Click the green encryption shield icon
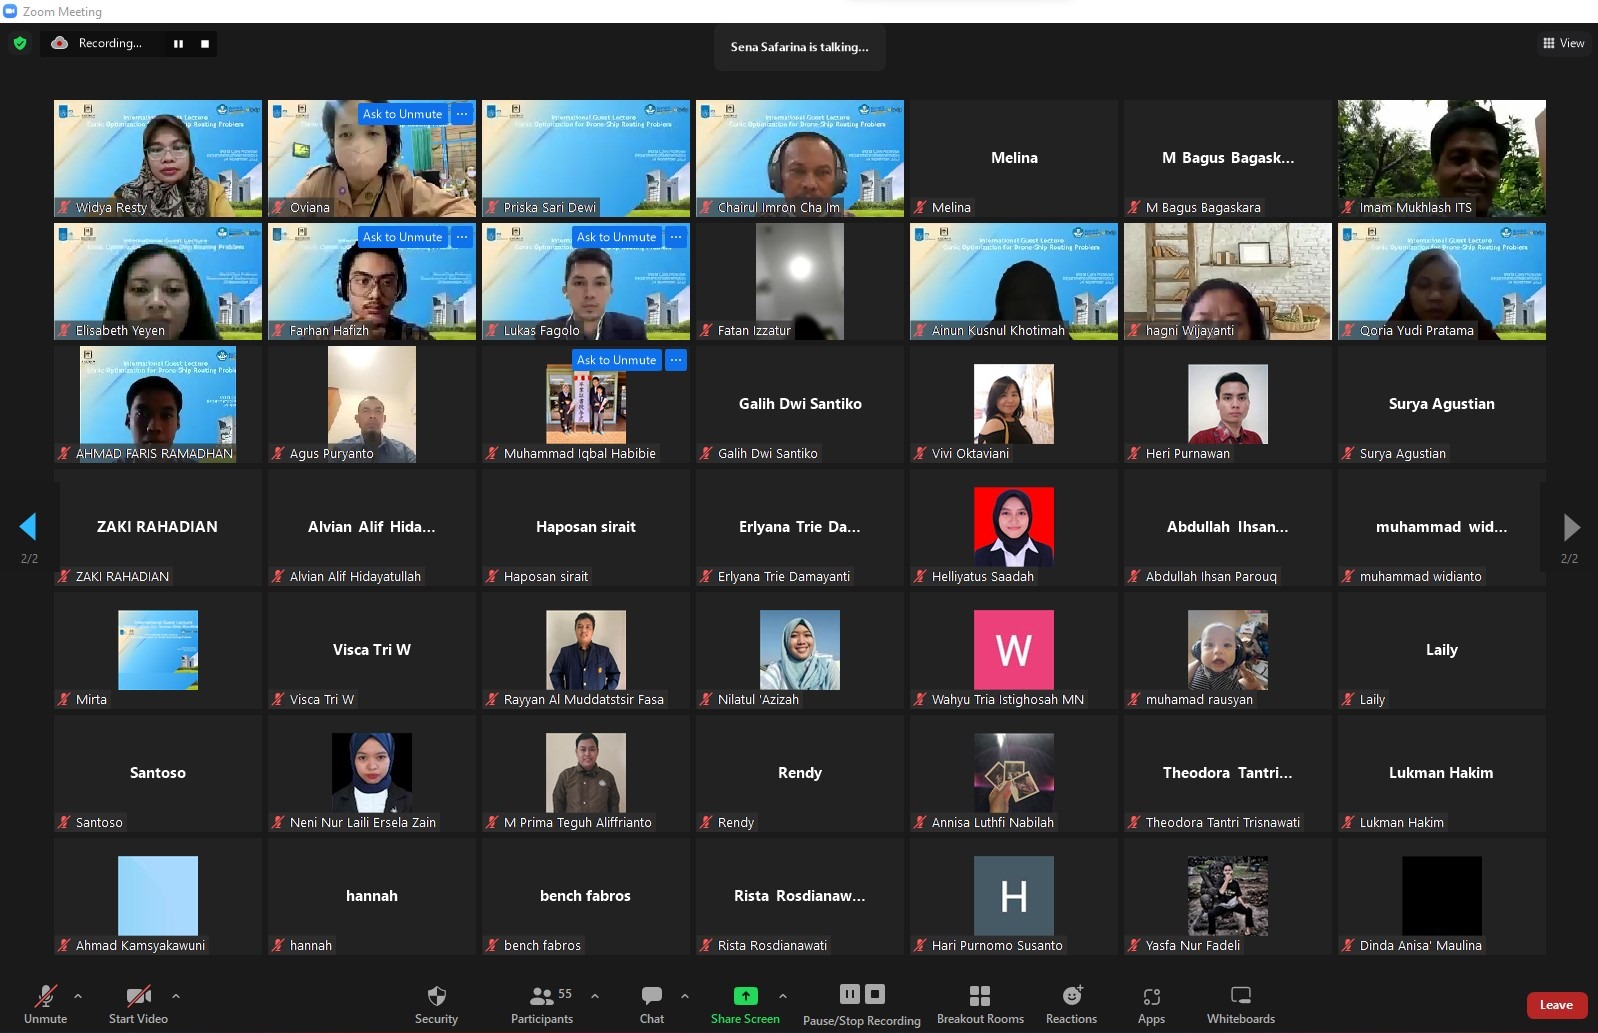 click(x=20, y=43)
